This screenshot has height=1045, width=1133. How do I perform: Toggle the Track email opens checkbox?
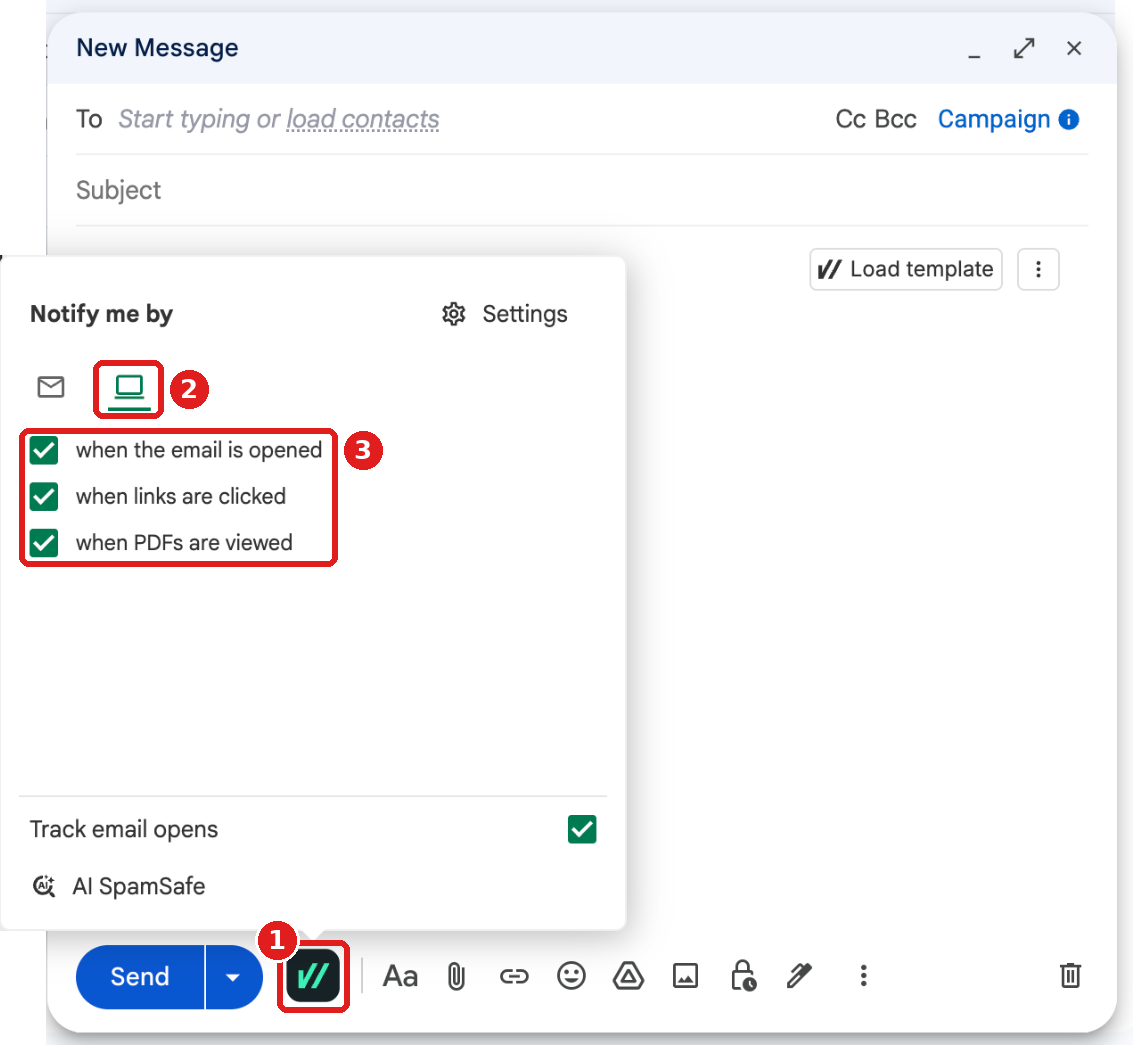[x=582, y=829]
